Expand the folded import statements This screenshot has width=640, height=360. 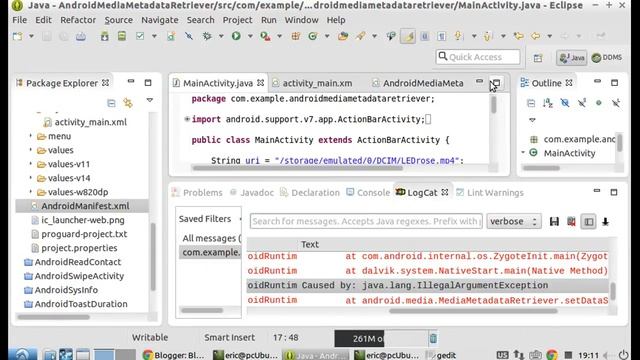(x=187, y=119)
